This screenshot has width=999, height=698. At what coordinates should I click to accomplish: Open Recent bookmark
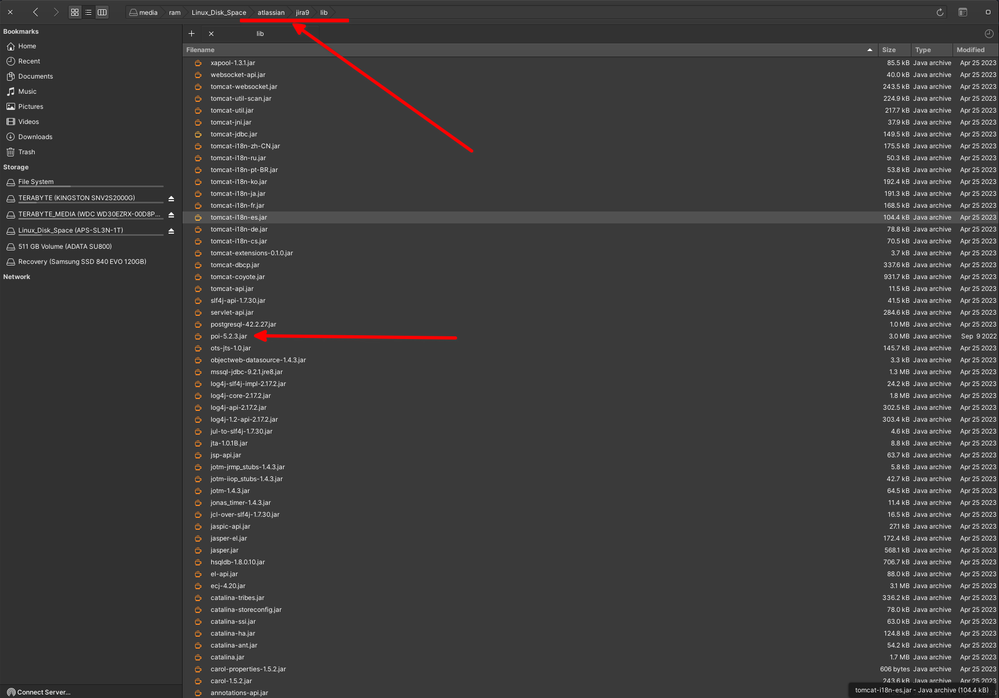(x=29, y=61)
